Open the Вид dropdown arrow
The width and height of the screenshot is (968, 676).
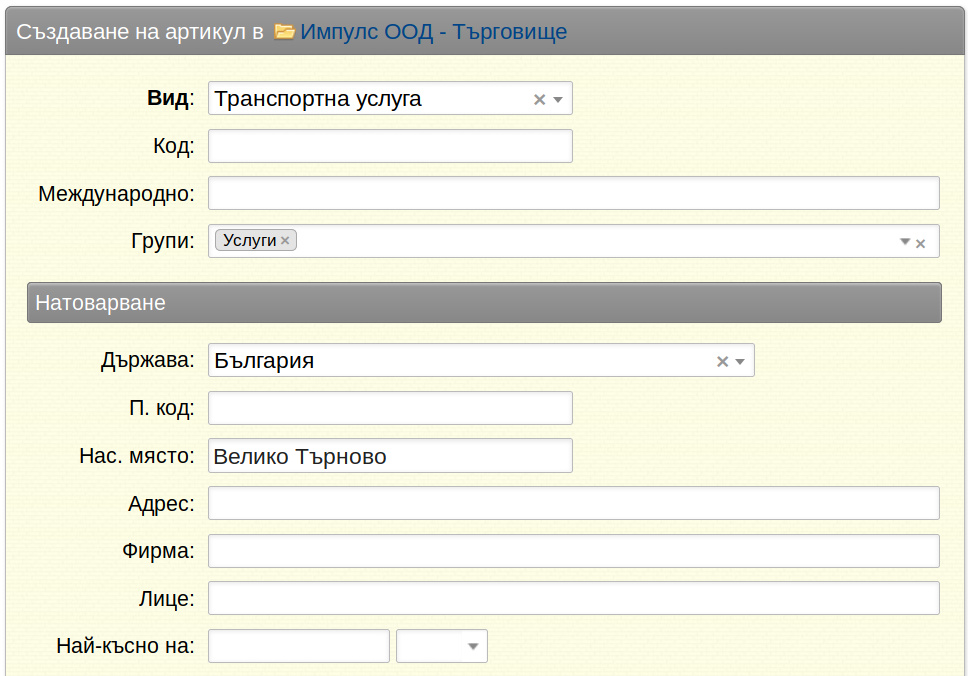point(558,99)
